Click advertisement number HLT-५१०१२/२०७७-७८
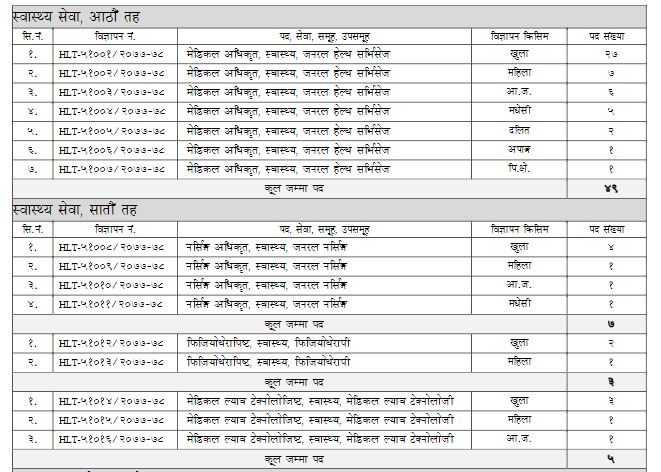 click(x=114, y=343)
